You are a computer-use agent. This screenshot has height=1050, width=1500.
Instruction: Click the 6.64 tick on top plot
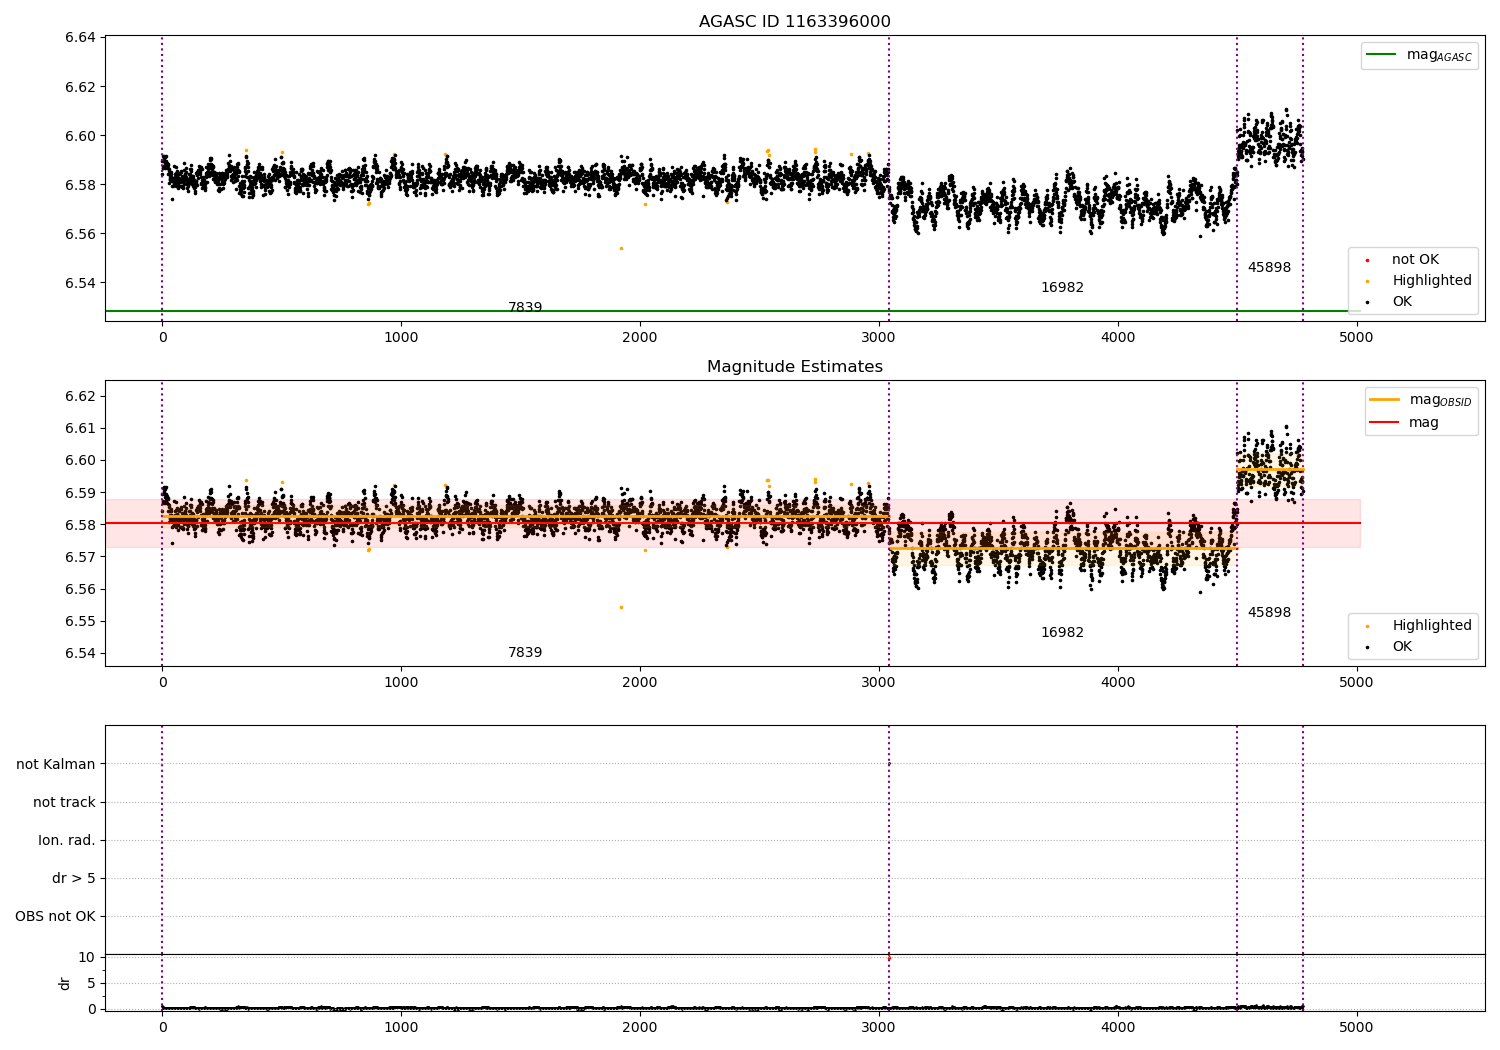[80, 38]
